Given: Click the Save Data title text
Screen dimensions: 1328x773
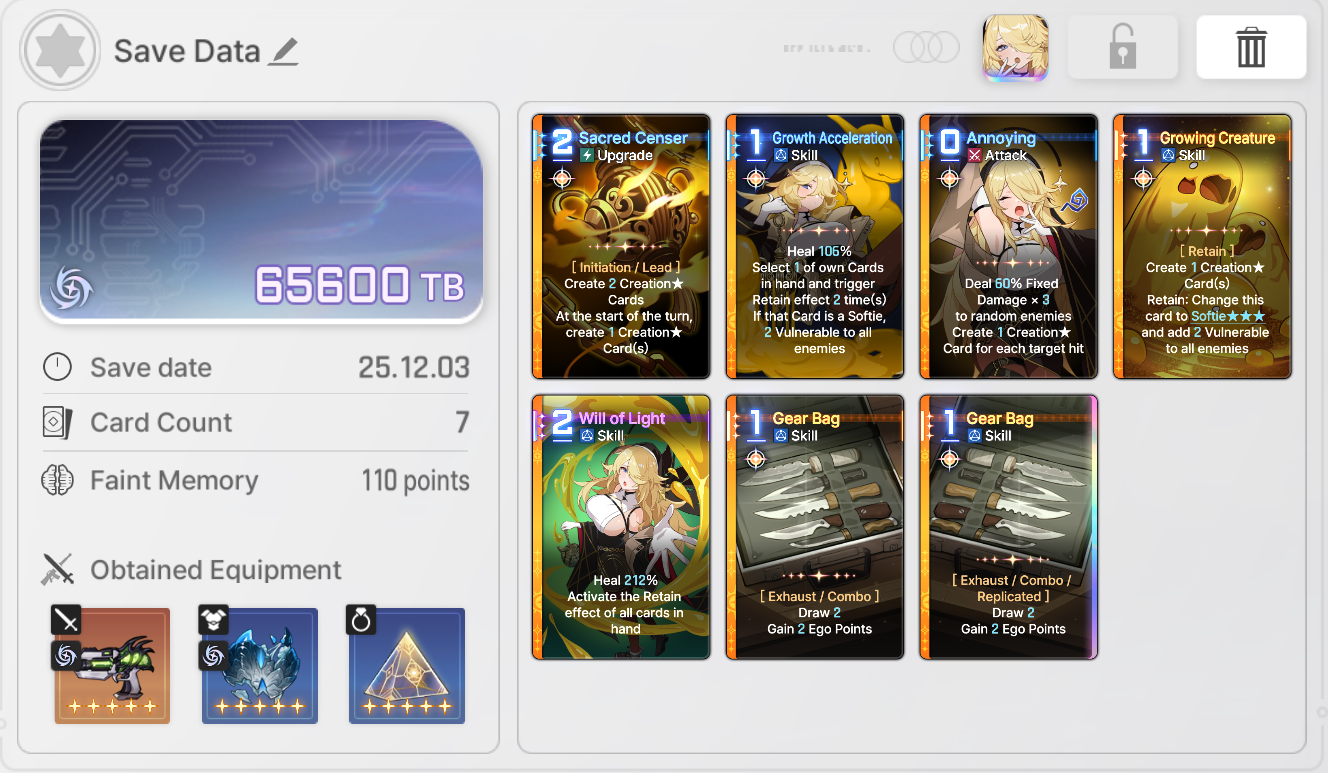Looking at the screenshot, I should pos(187,51).
